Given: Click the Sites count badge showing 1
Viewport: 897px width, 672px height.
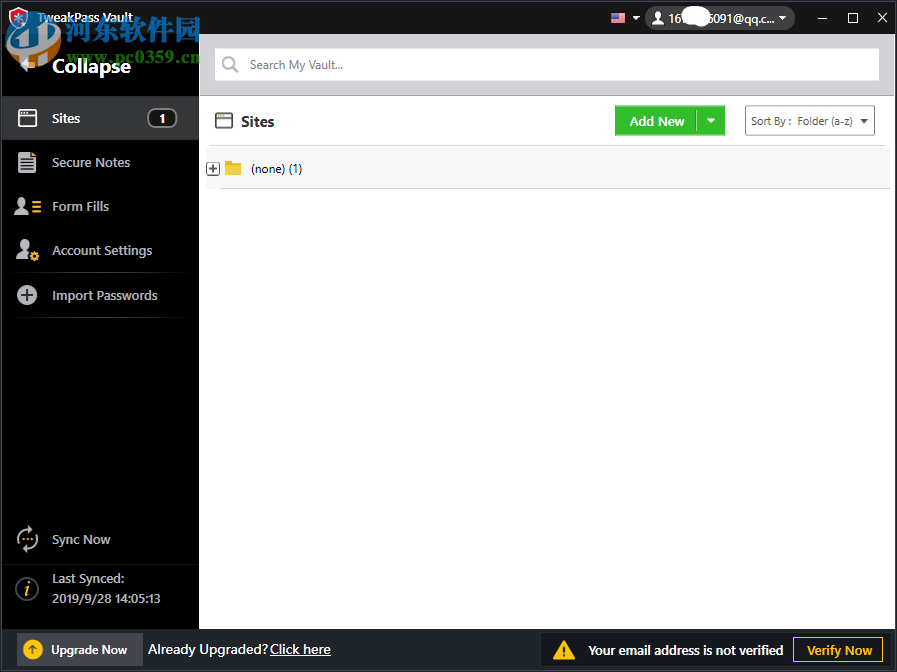Looking at the screenshot, I should point(162,118).
